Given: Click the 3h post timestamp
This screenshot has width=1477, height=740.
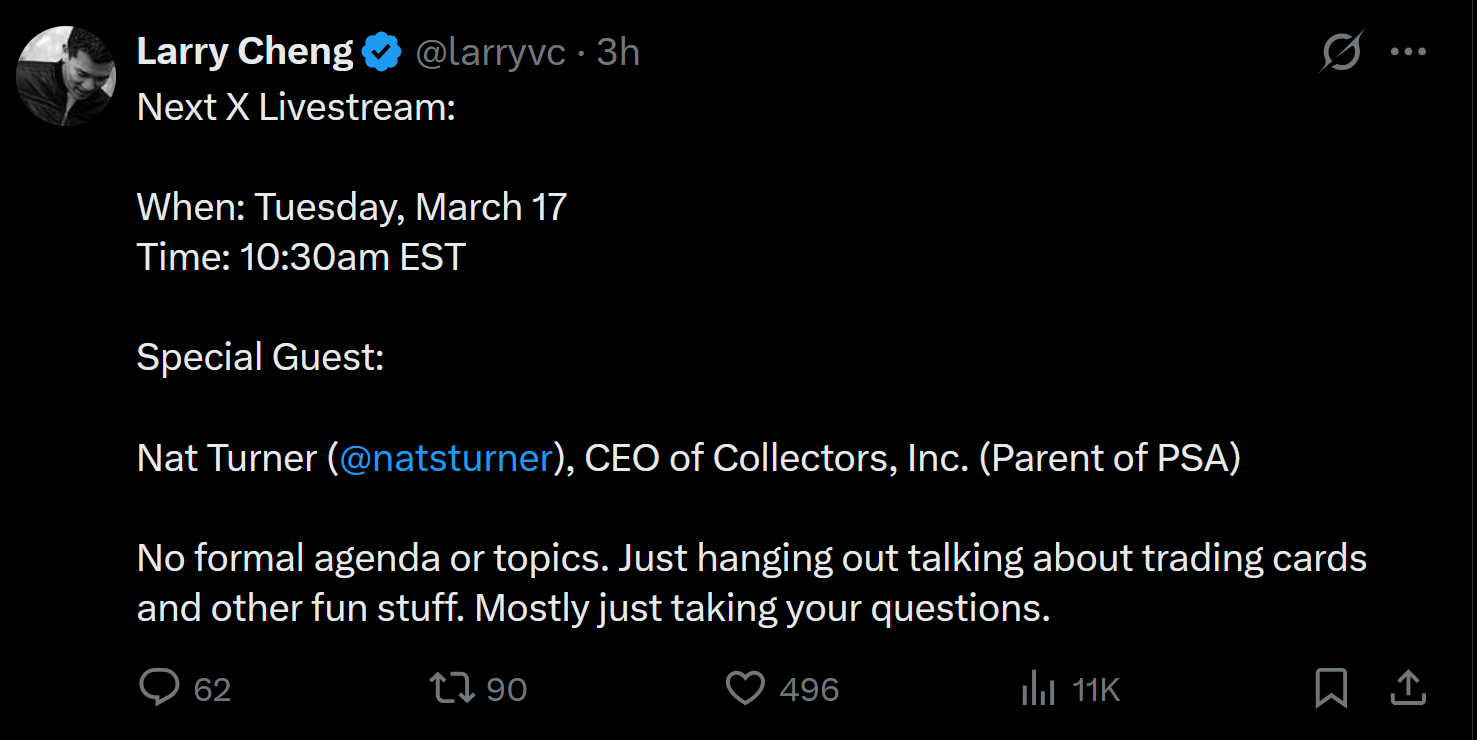Looking at the screenshot, I should click(x=618, y=52).
